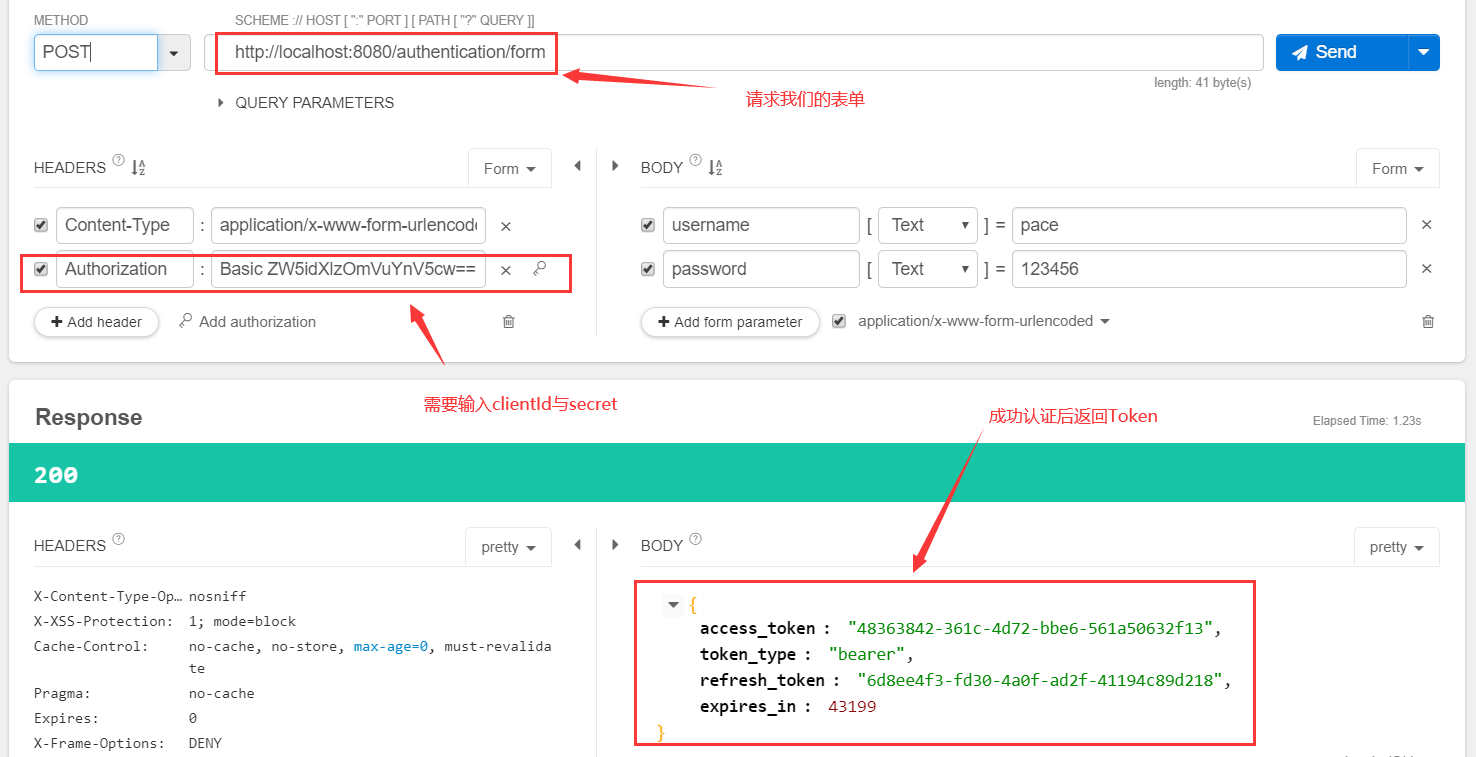The height and width of the screenshot is (757, 1476).
Task: Click Add header button
Action: (x=97, y=322)
